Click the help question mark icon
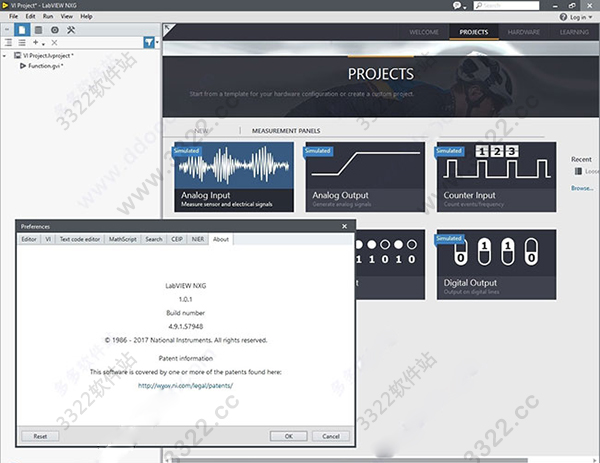 563,17
